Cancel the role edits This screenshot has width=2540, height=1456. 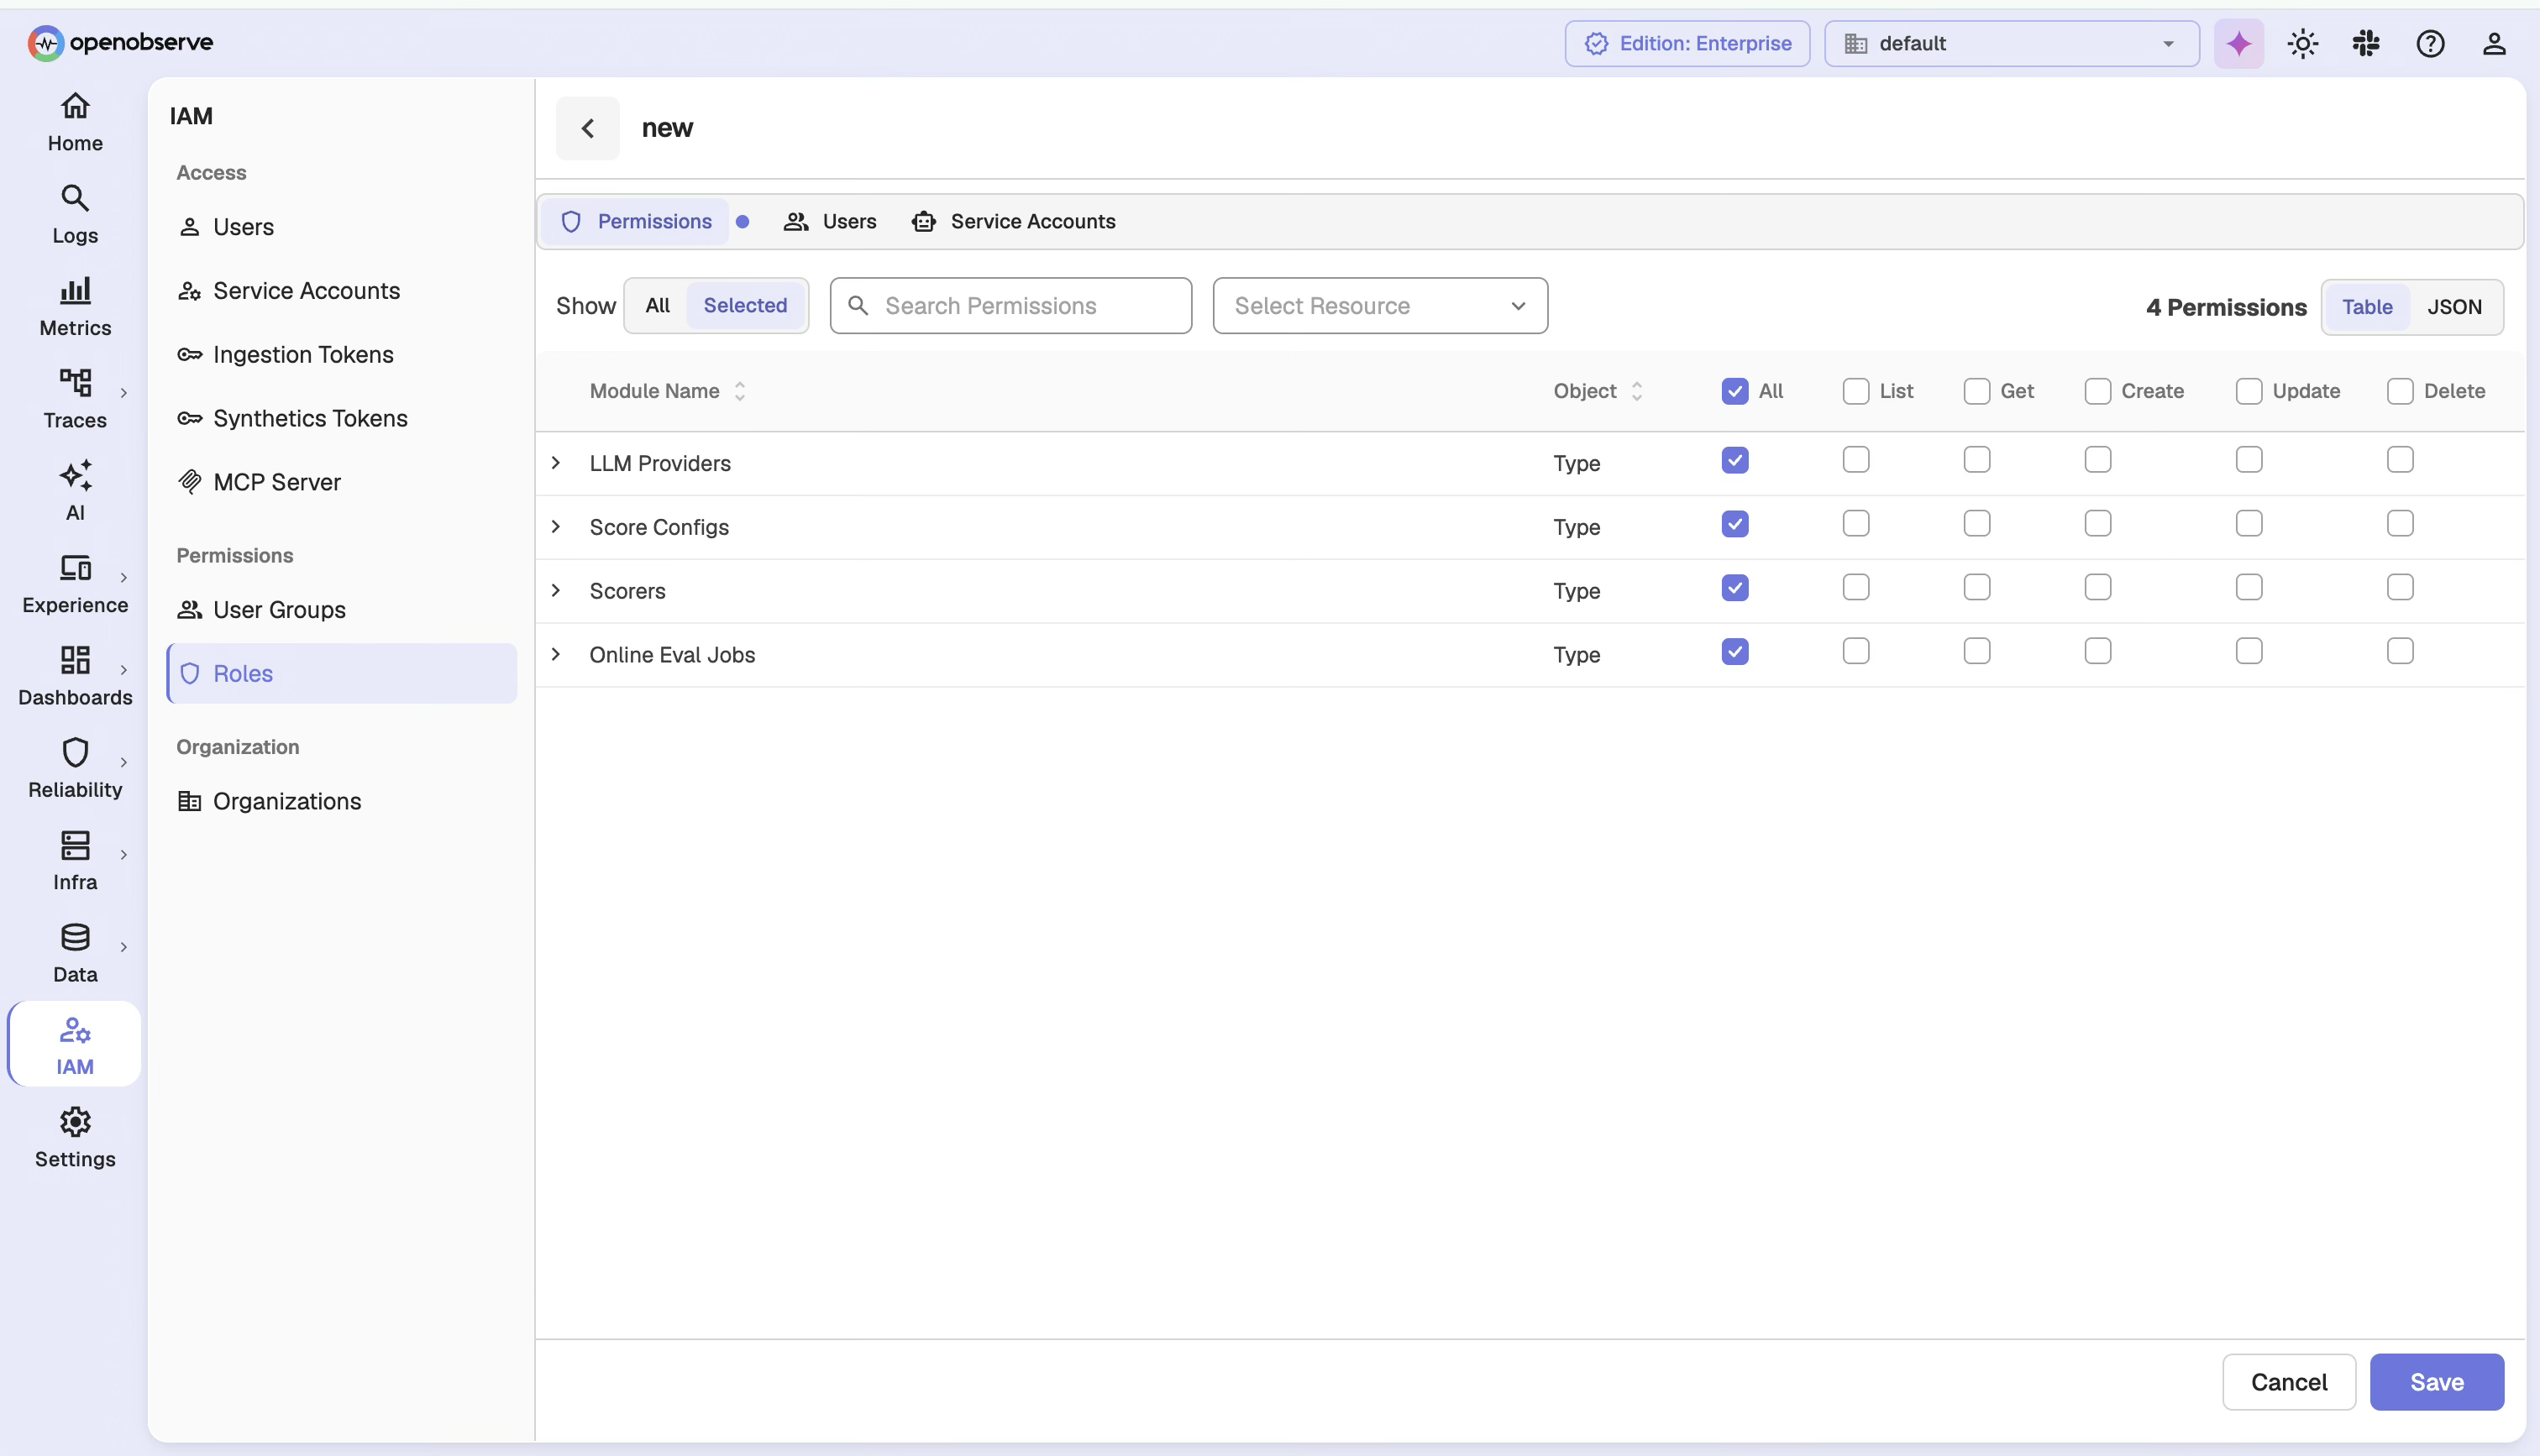coord(2289,1382)
